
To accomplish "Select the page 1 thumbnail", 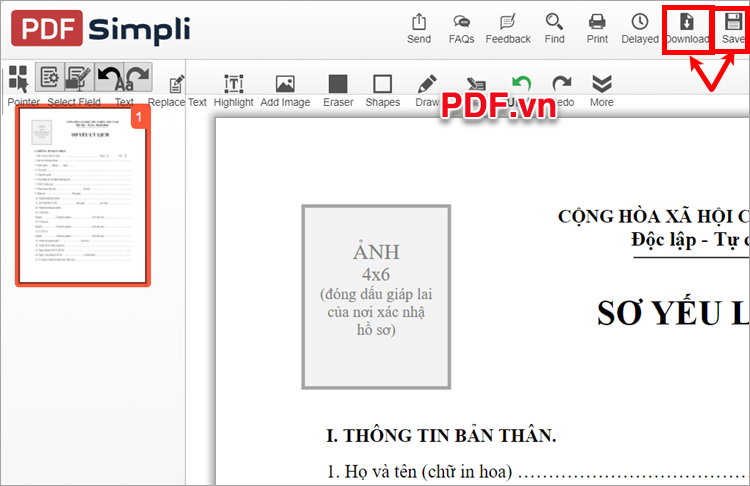I will (x=82, y=197).
